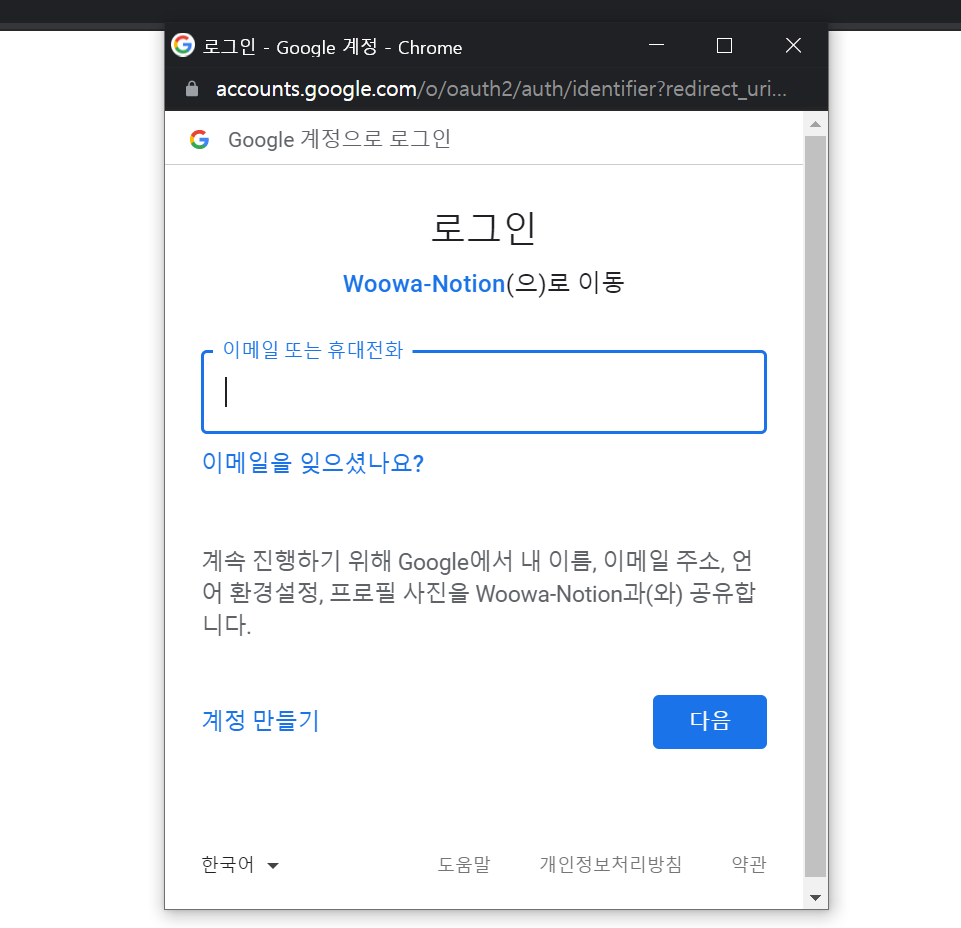The height and width of the screenshot is (928, 961).
Task: Click the 이메일을 잊으셨나요? link
Action: 313,463
